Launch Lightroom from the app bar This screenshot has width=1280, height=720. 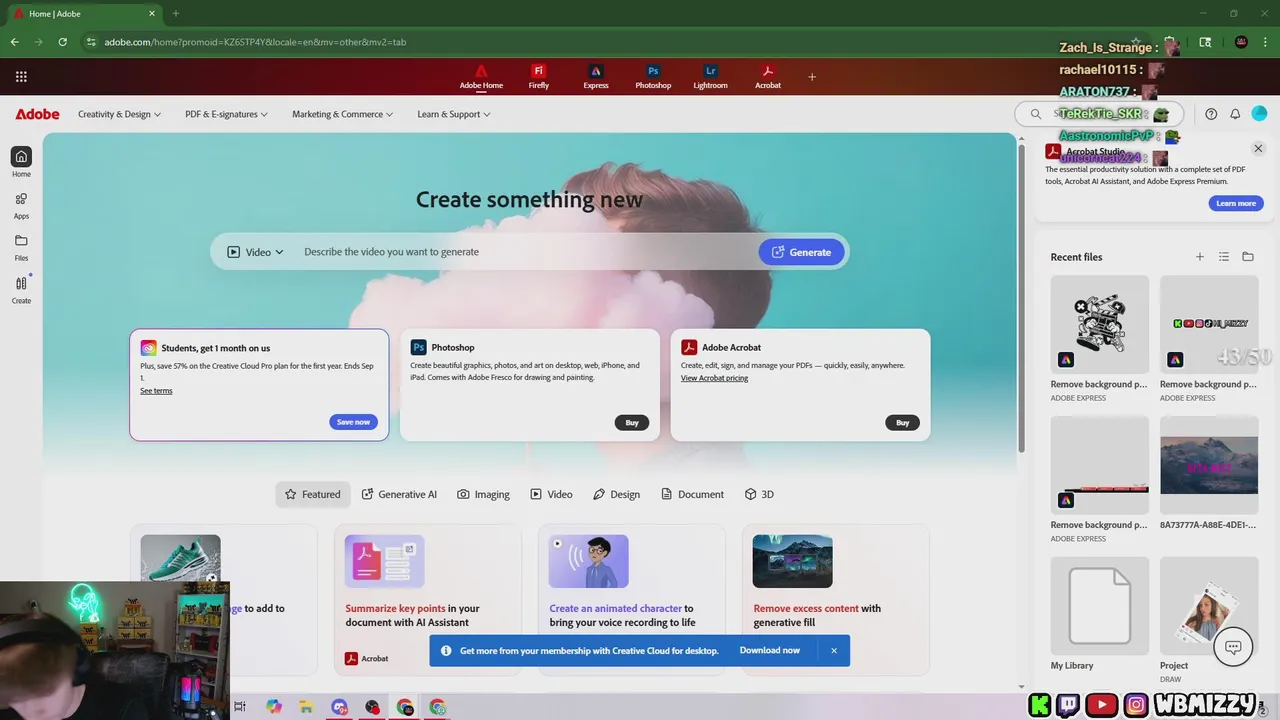pos(711,77)
